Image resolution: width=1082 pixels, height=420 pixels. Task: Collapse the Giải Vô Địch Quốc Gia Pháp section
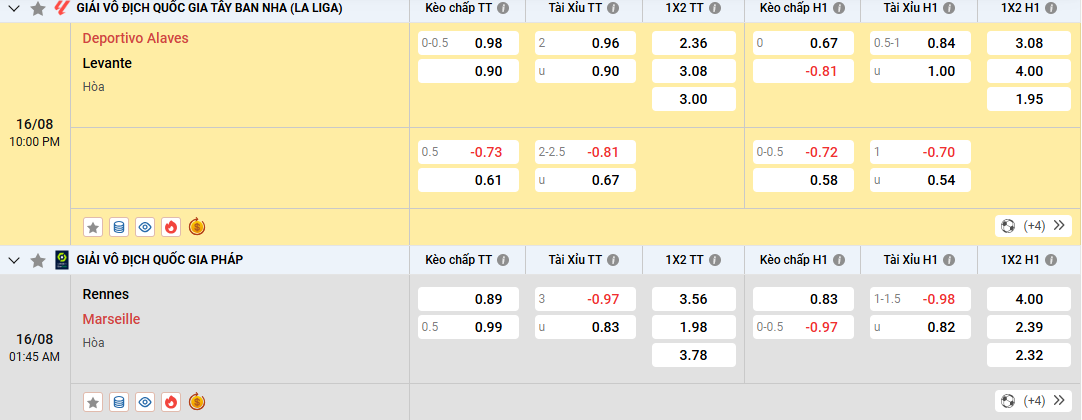[x=14, y=260]
